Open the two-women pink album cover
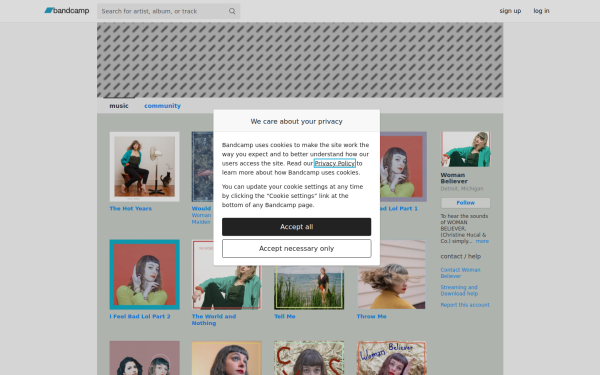Viewport: 600px width, 375px height. pyautogui.click(x=145, y=358)
